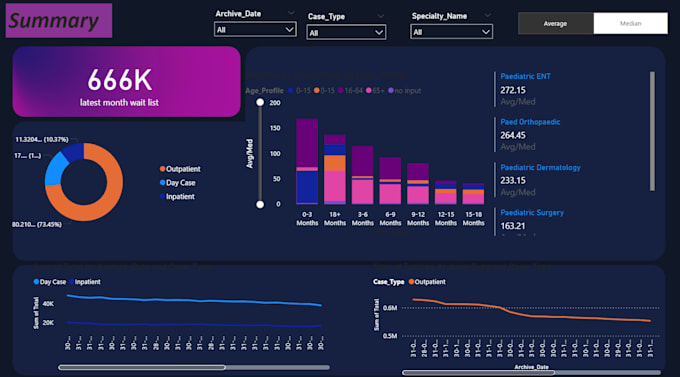Click the 80.210... (73.45%) donut label
Viewport: 680px width, 377px height.
[37, 224]
